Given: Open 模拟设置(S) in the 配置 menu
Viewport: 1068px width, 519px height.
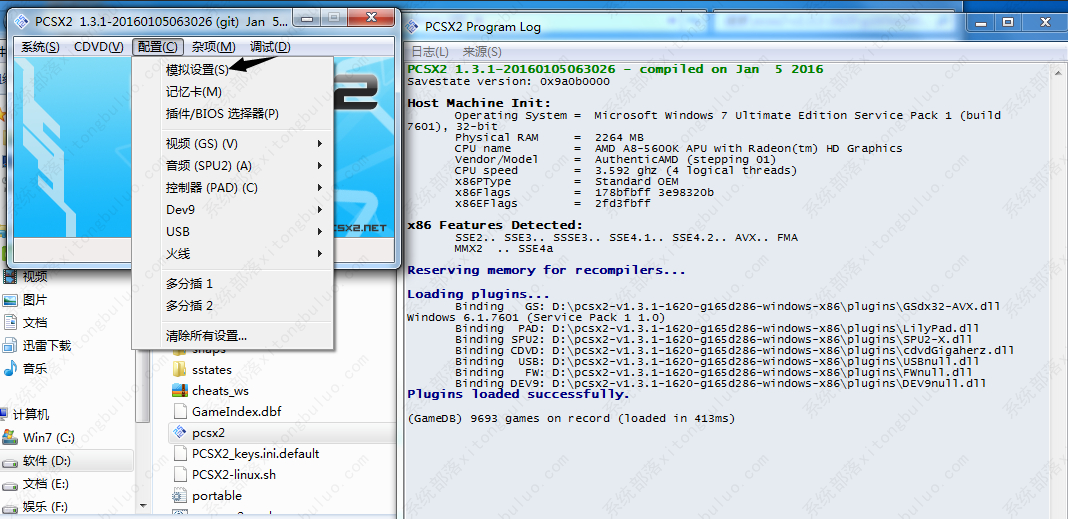Looking at the screenshot, I should [232, 69].
